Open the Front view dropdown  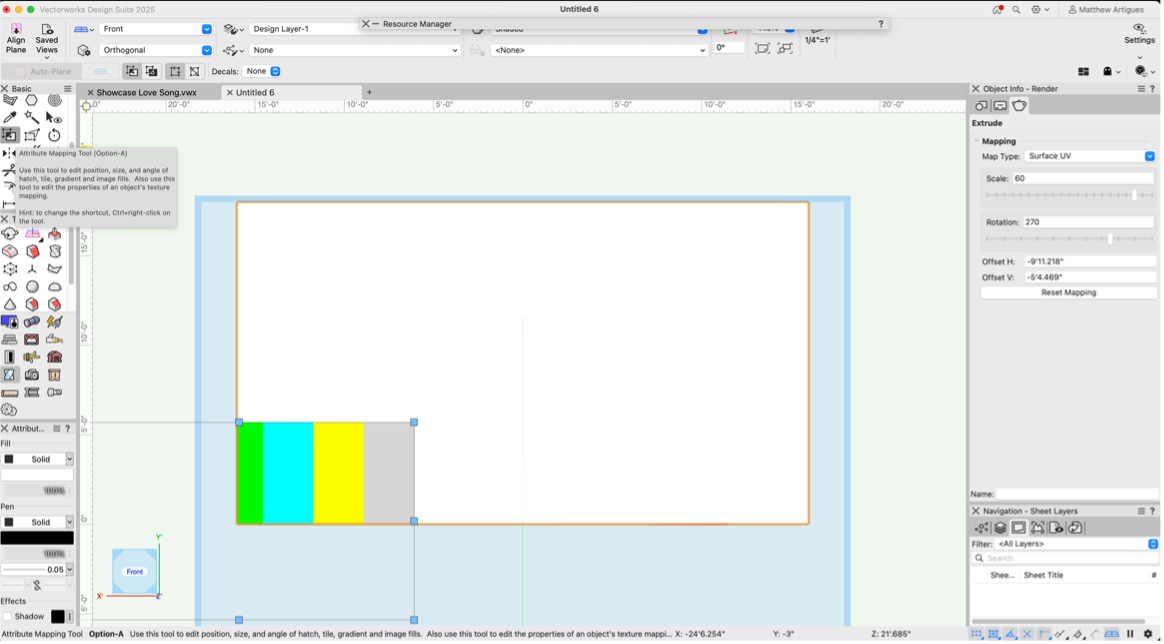tap(156, 29)
